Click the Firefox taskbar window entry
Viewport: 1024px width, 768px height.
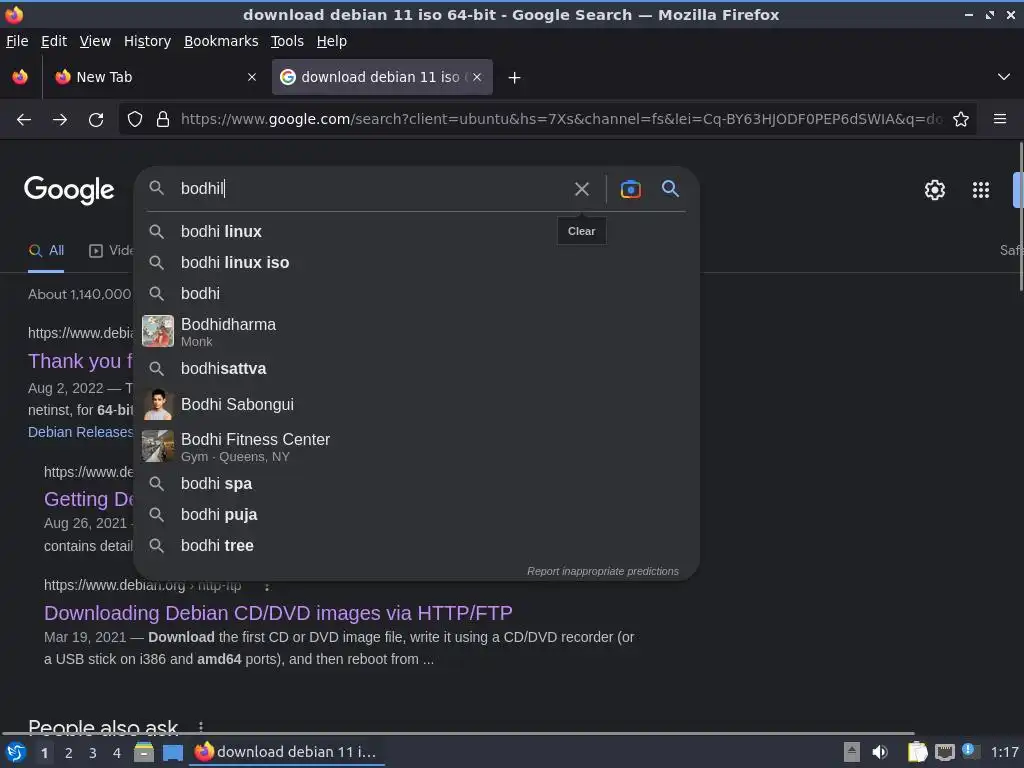[287, 752]
